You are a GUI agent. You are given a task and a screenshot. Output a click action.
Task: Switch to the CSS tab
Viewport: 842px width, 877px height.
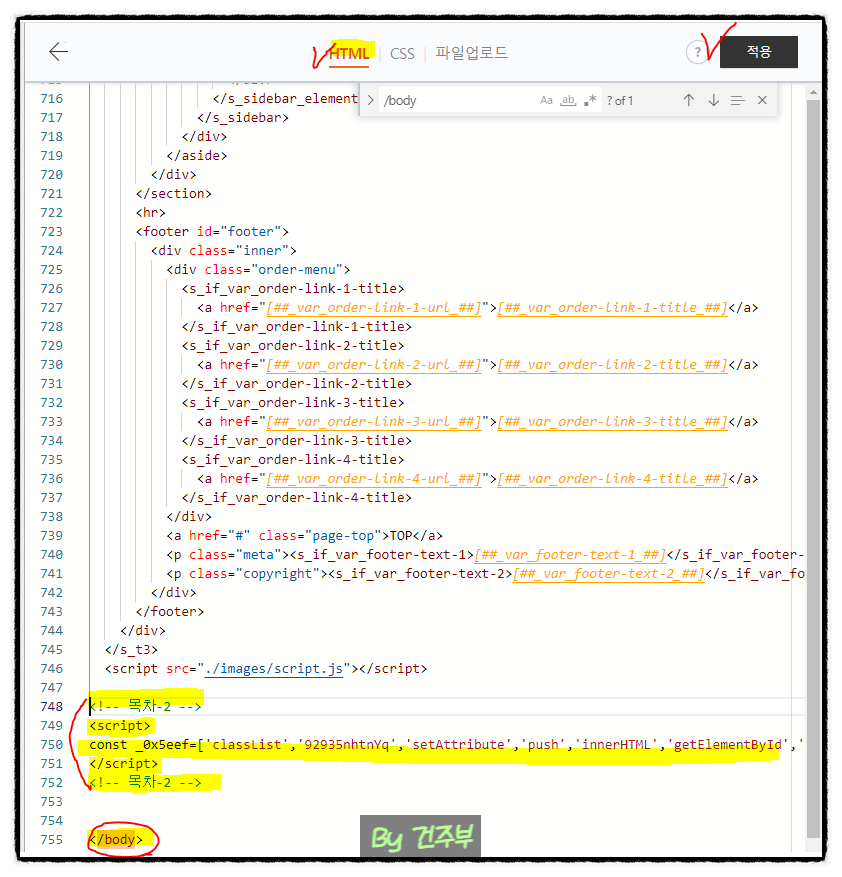coord(402,54)
